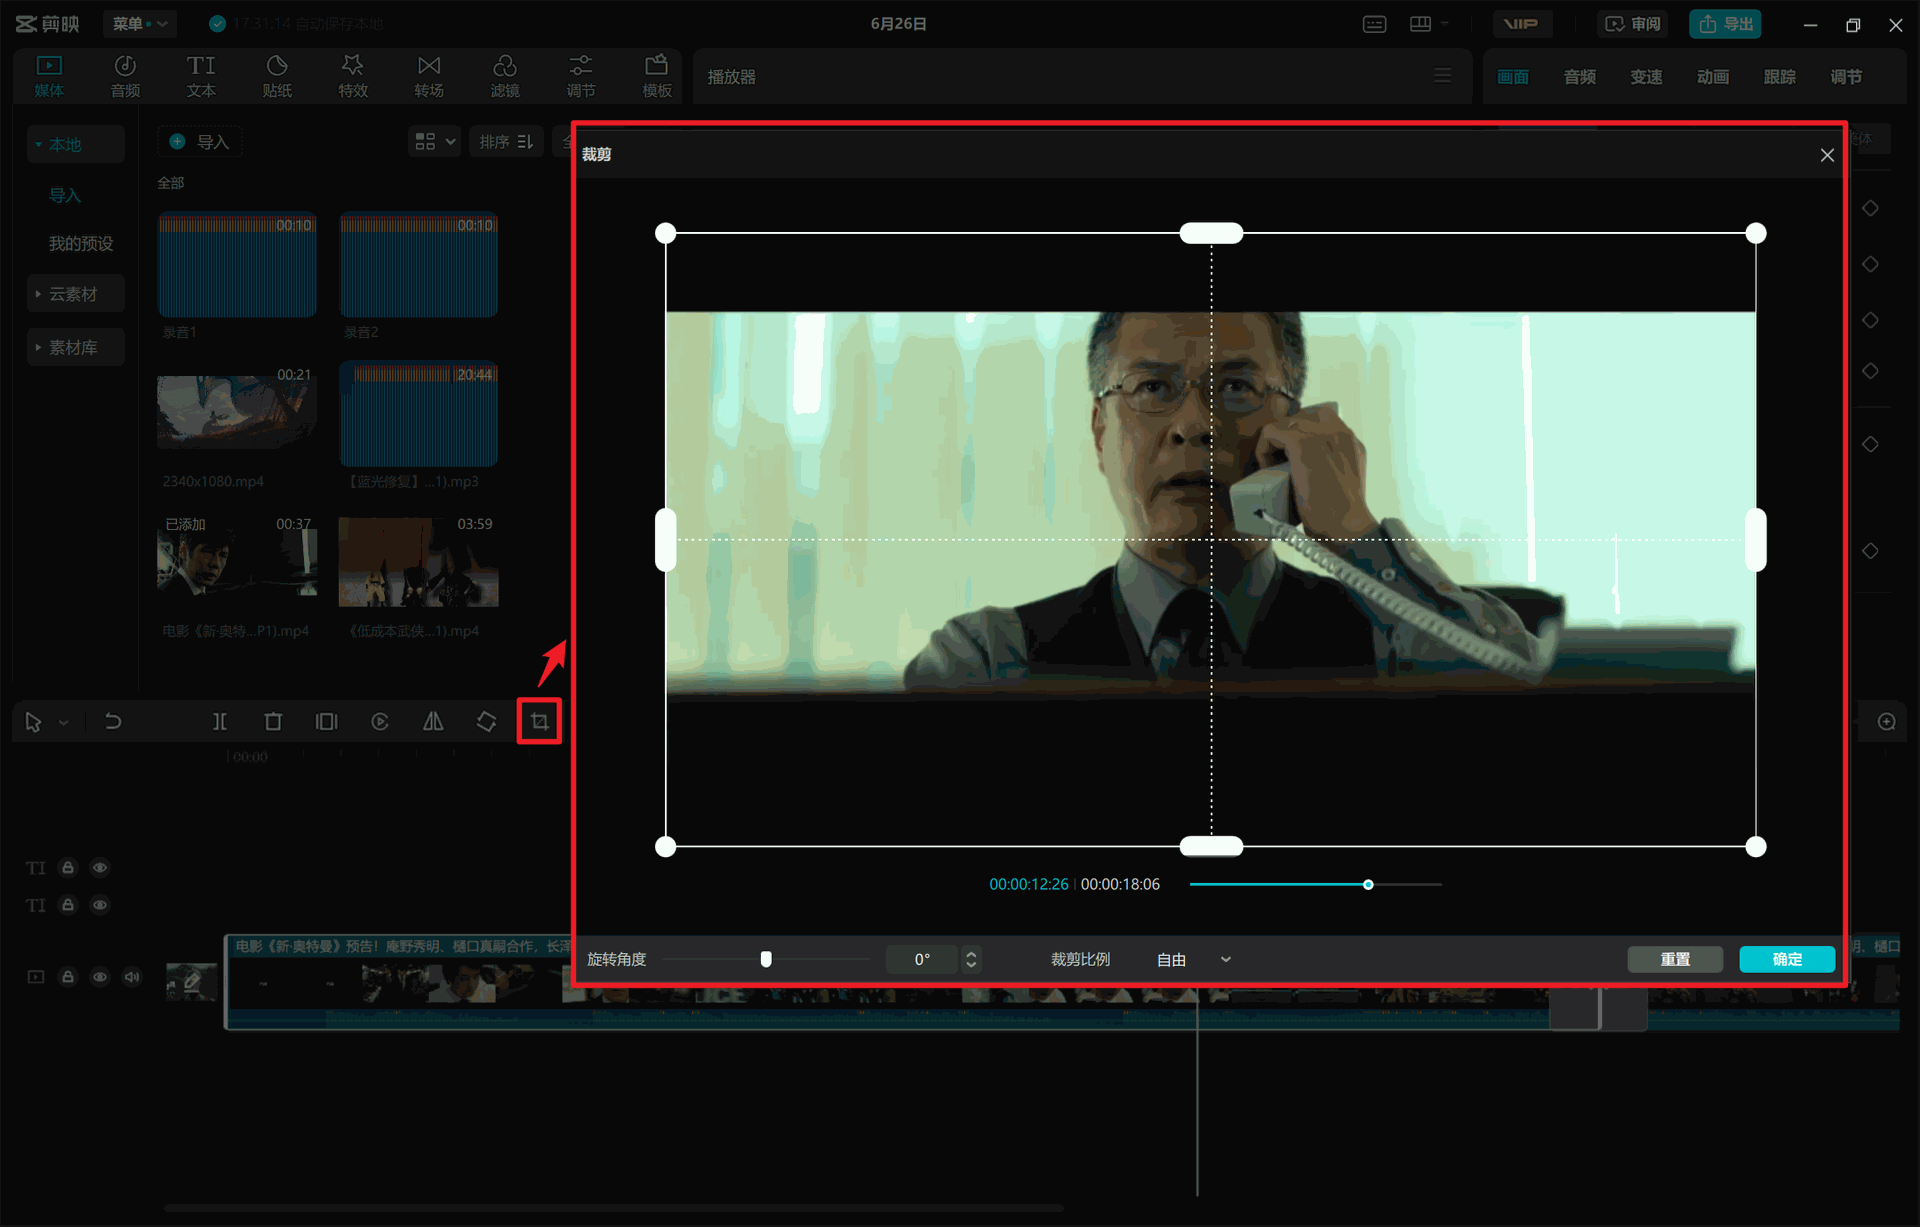
Task: Open the layout switch icon in title bar
Action: click(x=1420, y=24)
